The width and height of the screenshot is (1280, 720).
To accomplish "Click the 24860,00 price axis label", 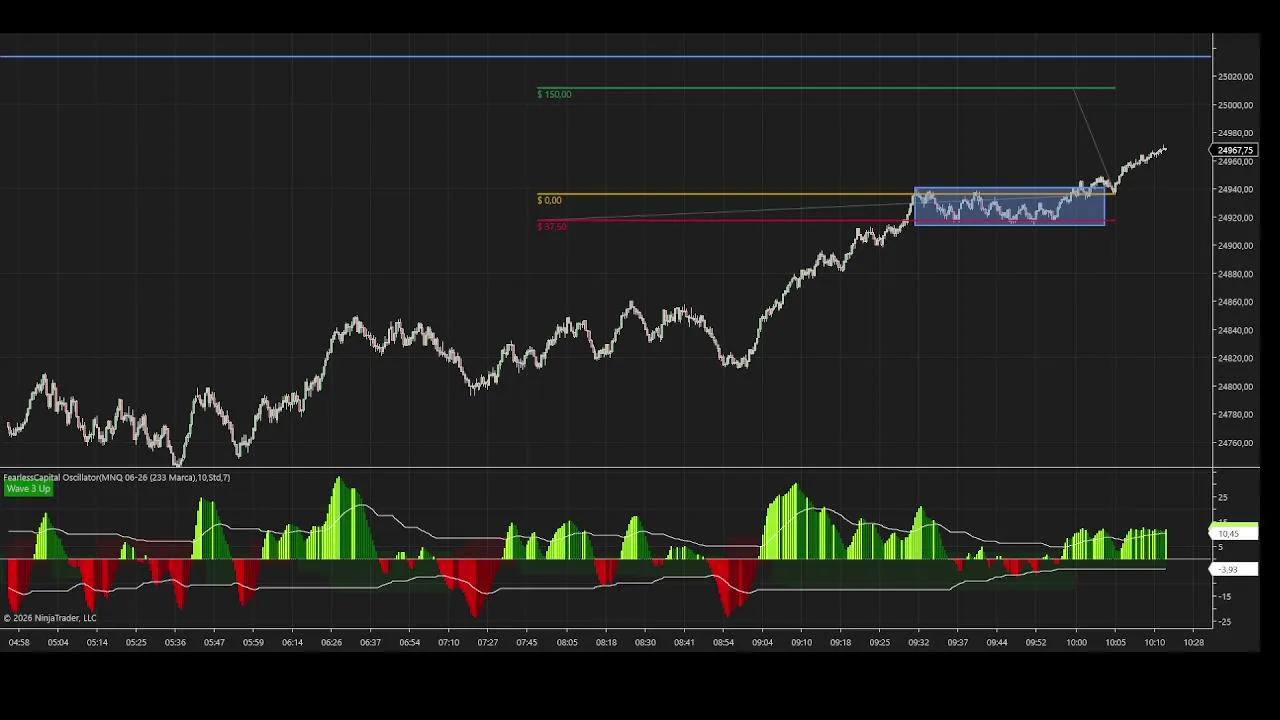I will (x=1235, y=302).
